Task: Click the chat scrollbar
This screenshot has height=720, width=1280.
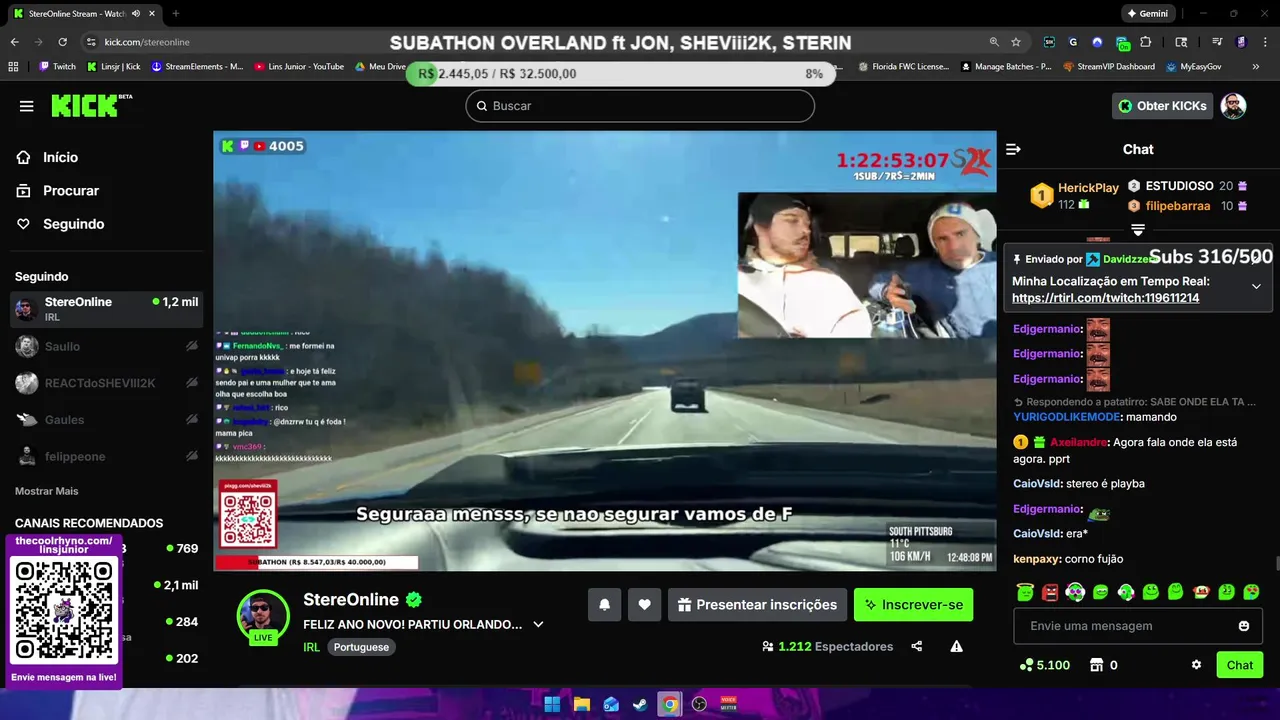Action: pos(1276,565)
